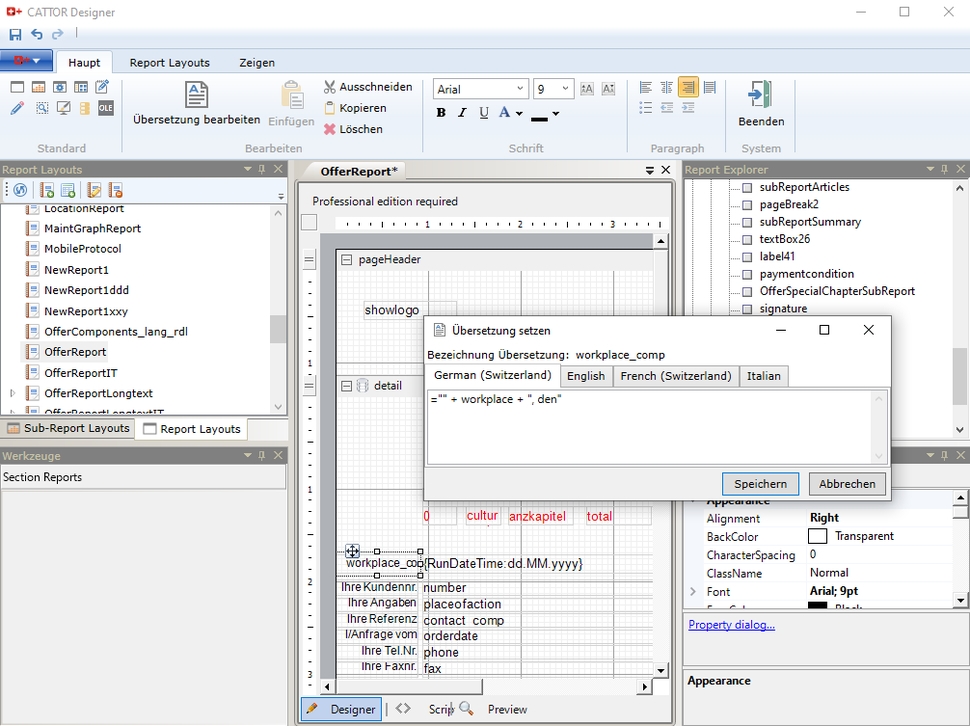Click the BackColor white color swatch
Image resolution: width=970 pixels, height=726 pixels.
818,537
